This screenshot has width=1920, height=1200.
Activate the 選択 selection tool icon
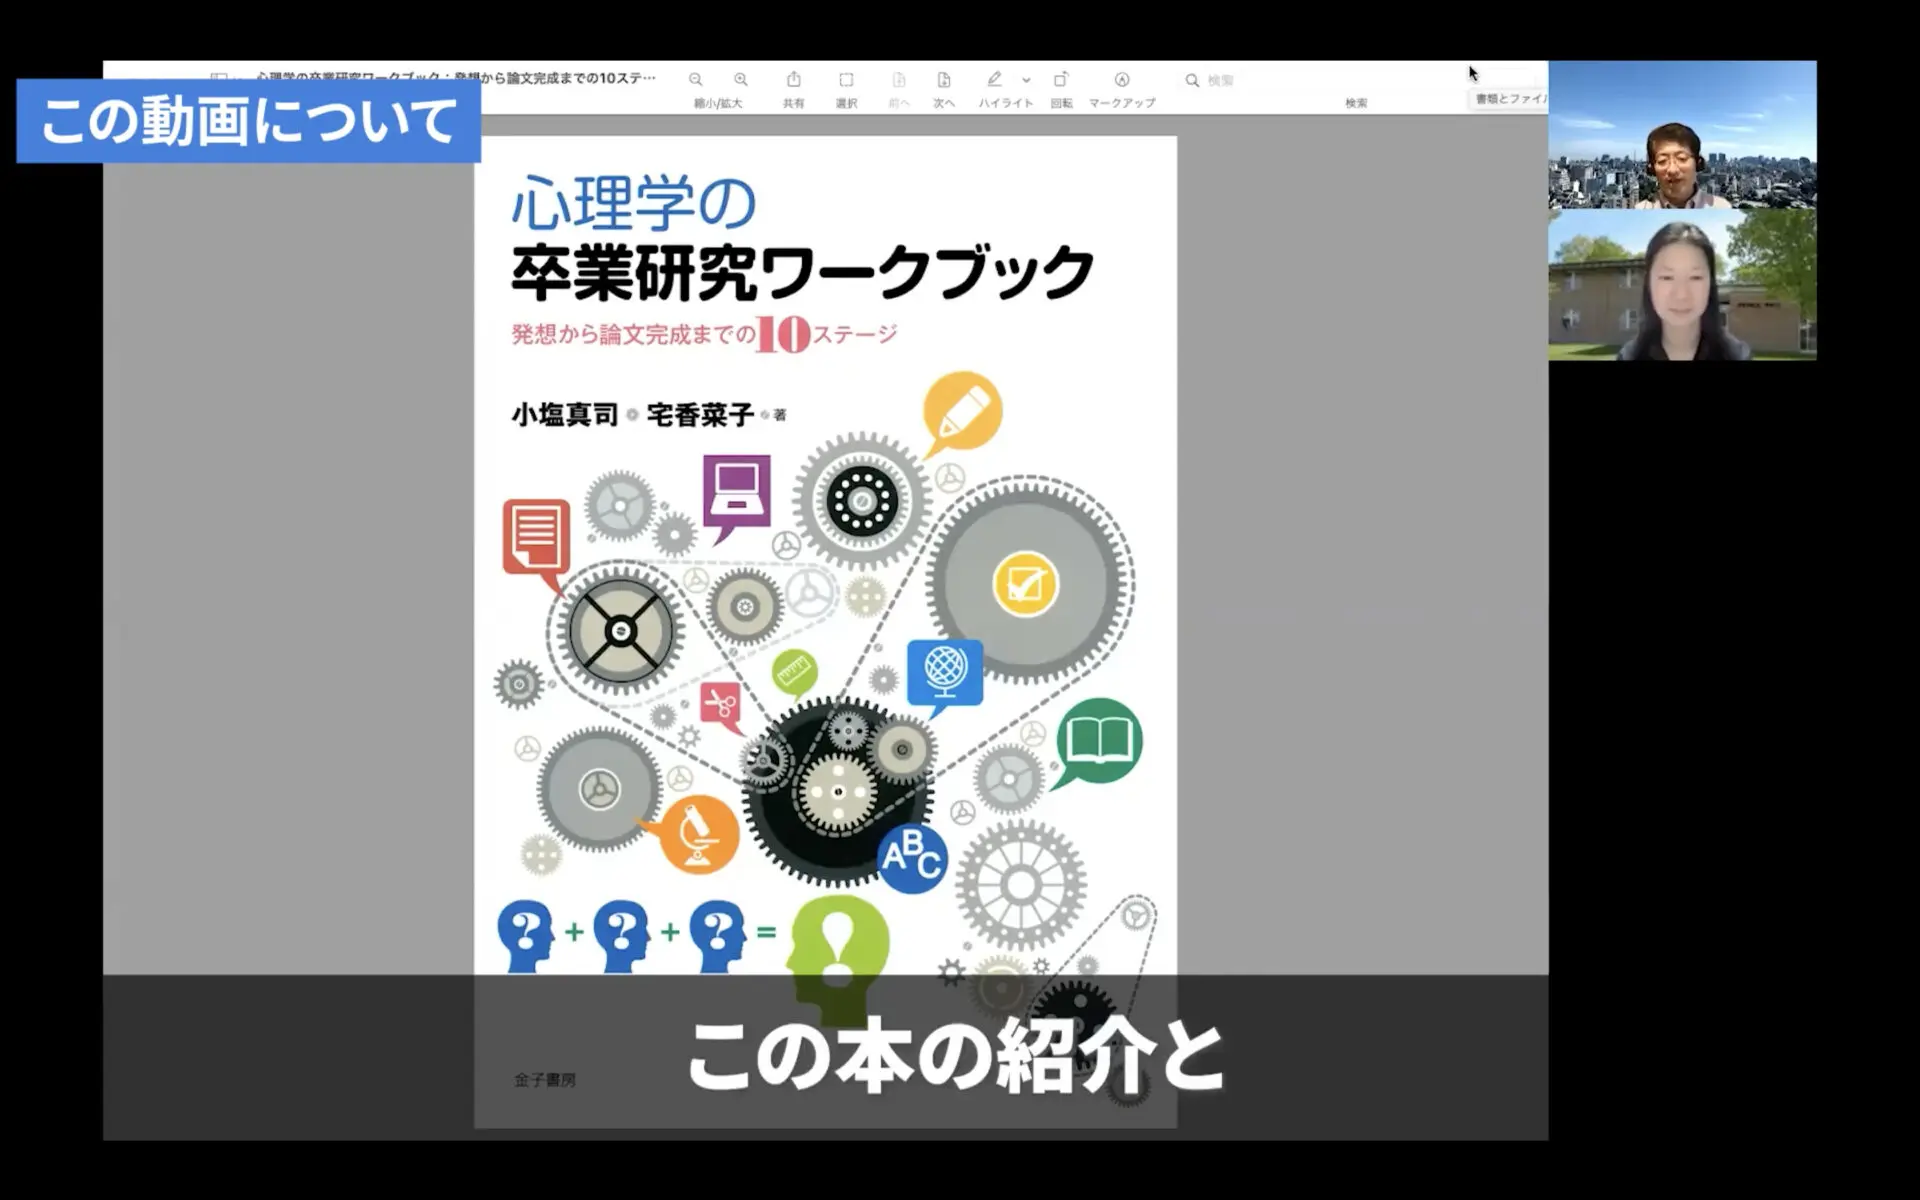(x=846, y=80)
